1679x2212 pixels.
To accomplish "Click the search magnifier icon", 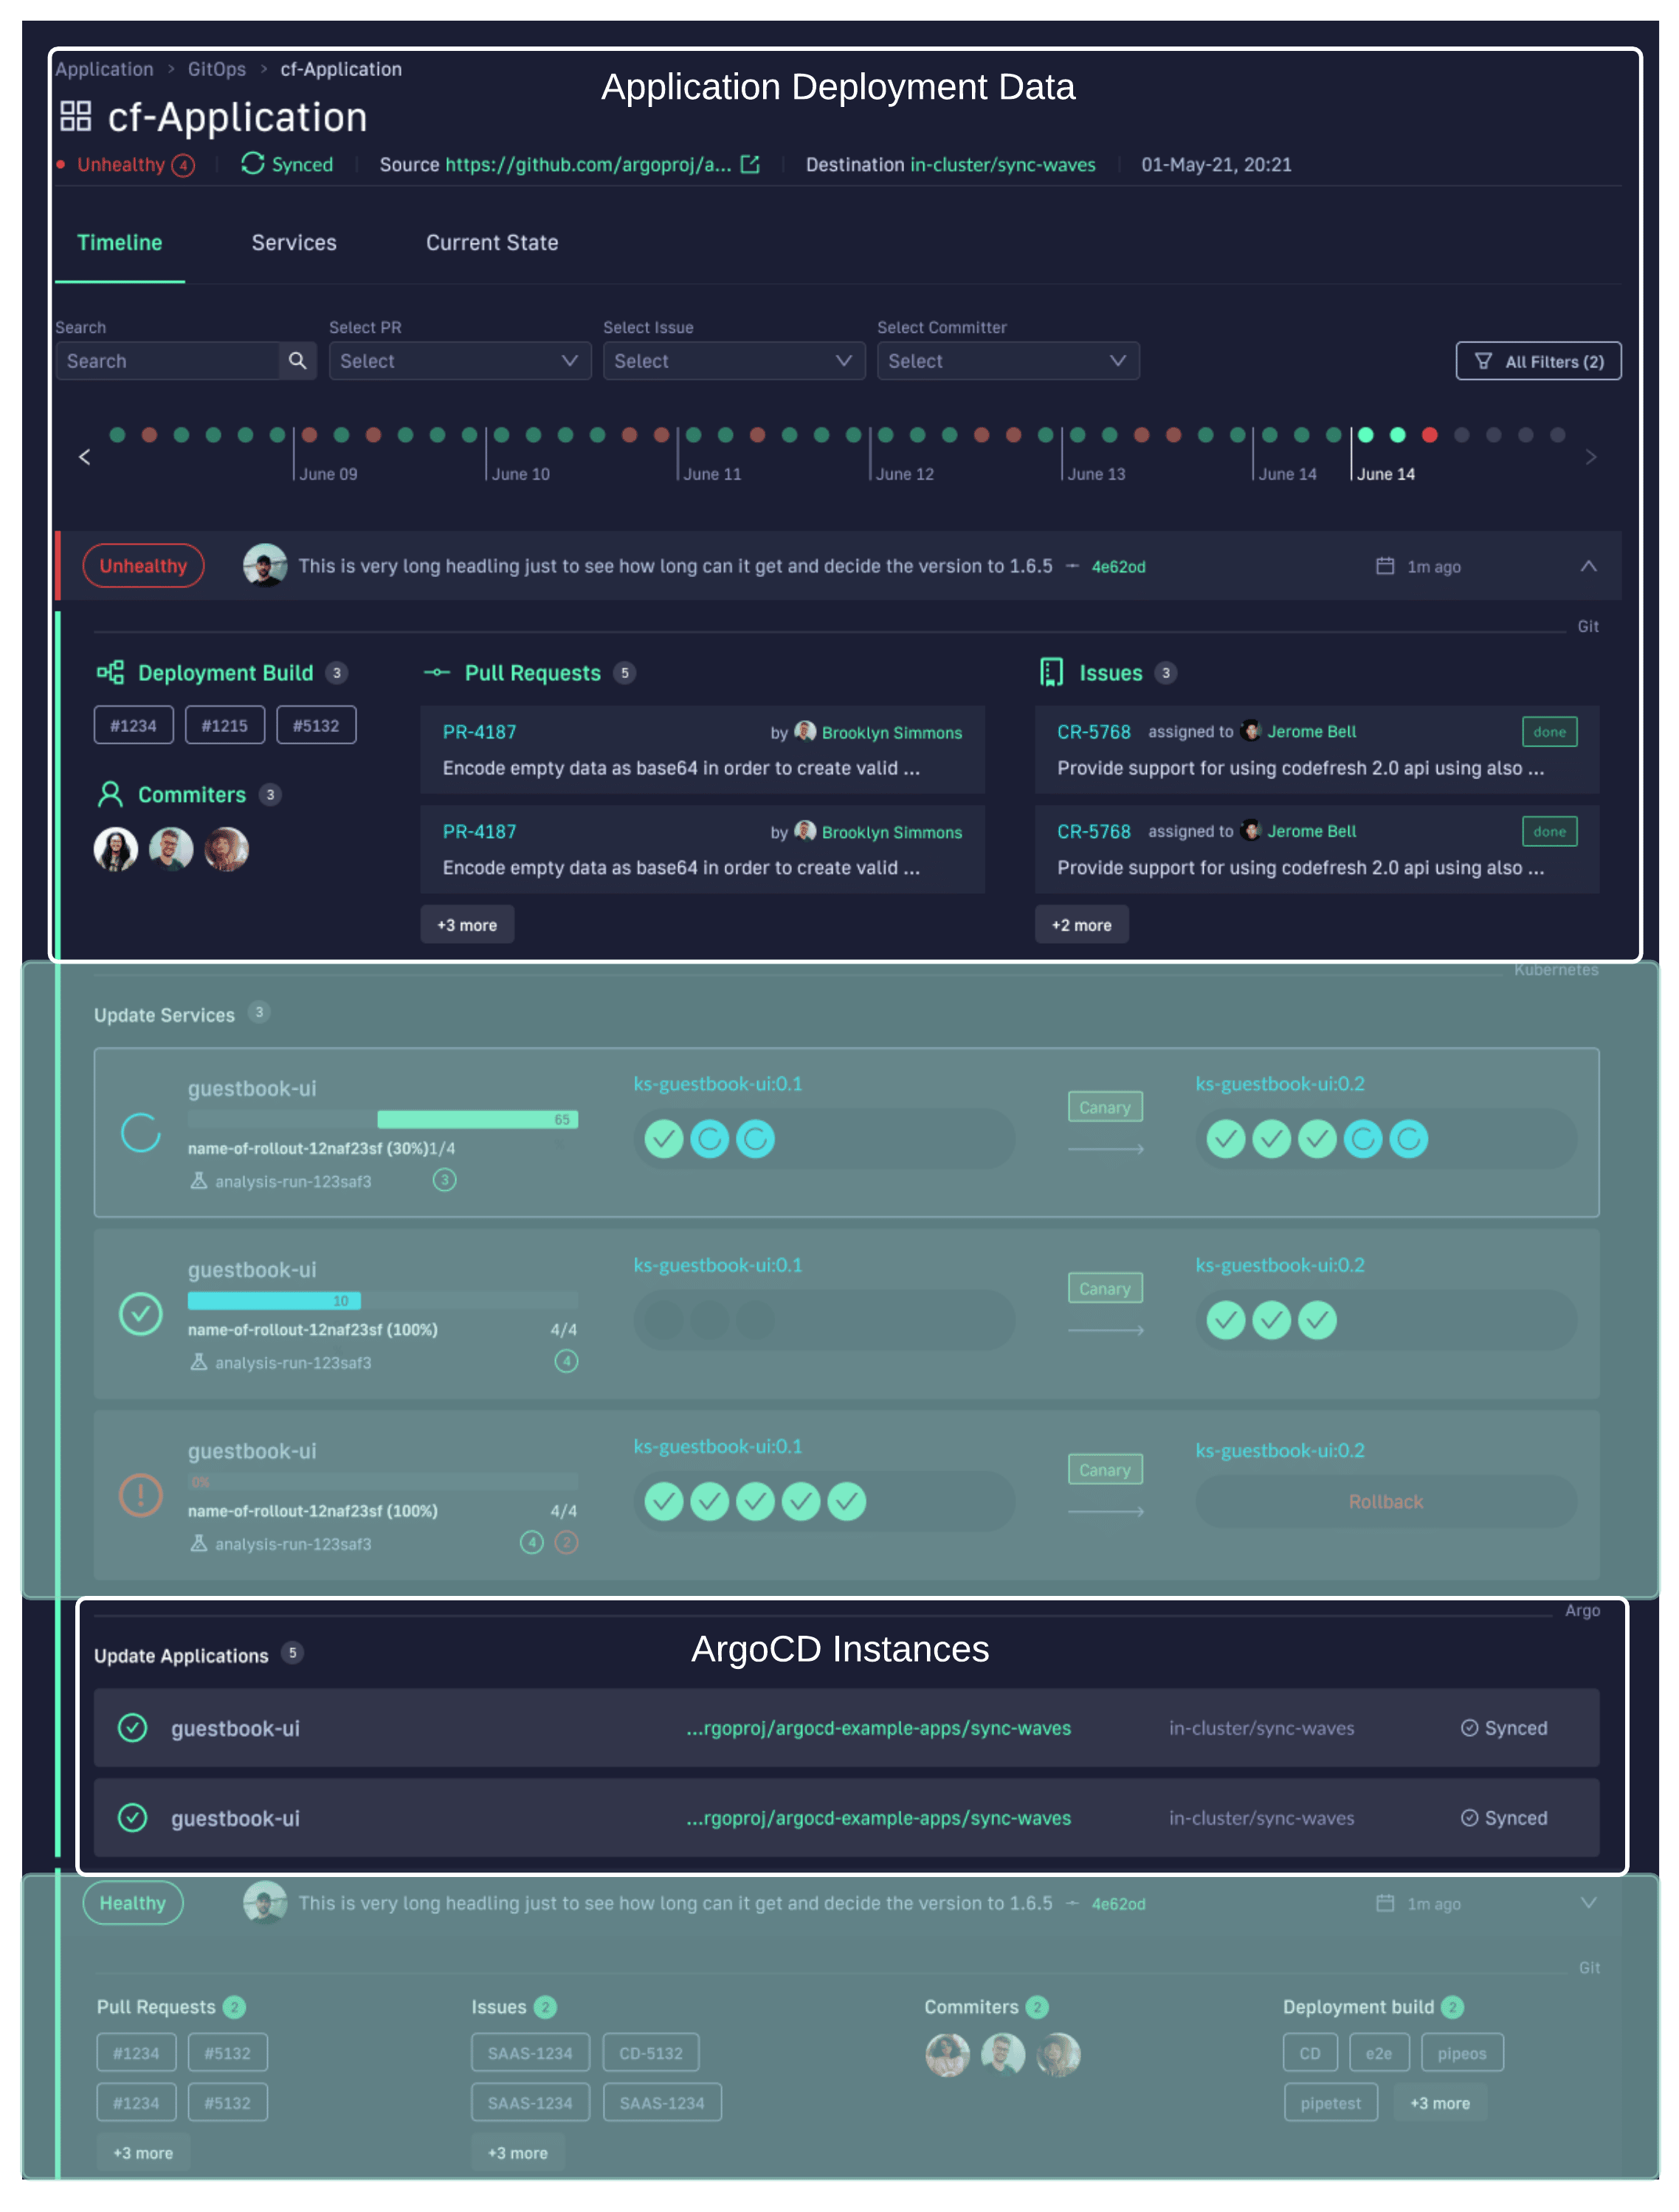I will pyautogui.click(x=297, y=361).
